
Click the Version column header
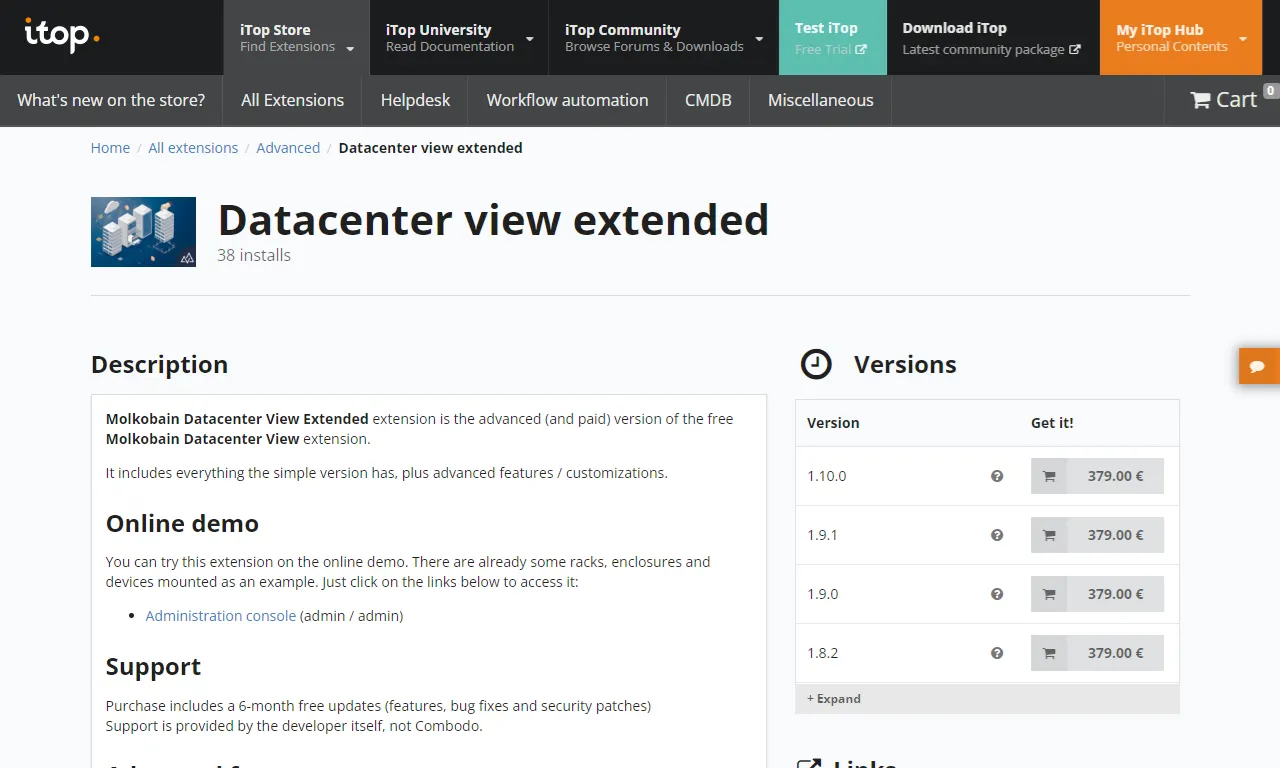[x=833, y=423]
